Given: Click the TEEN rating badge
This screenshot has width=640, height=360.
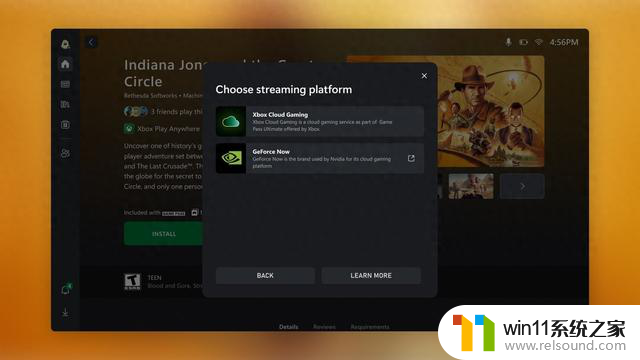Looking at the screenshot, I should 132,282.
